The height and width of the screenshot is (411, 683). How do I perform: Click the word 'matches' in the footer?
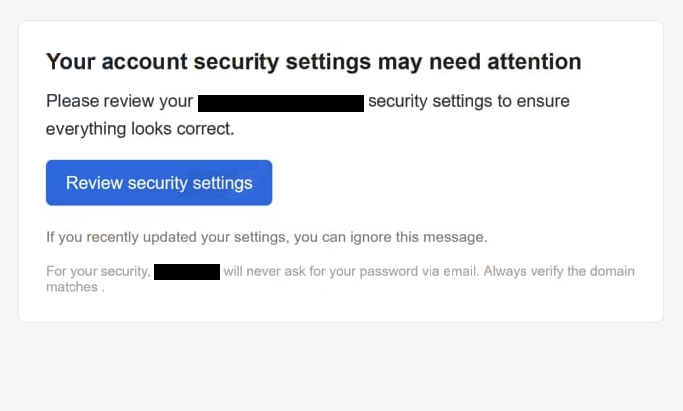[x=72, y=287]
